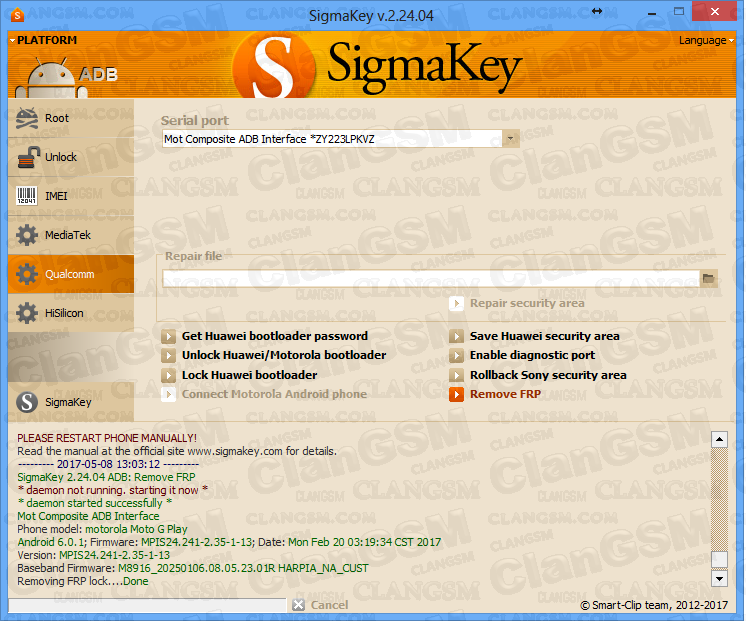Expand the PLATFORM menu
The image size is (746, 621).
(x=43, y=40)
